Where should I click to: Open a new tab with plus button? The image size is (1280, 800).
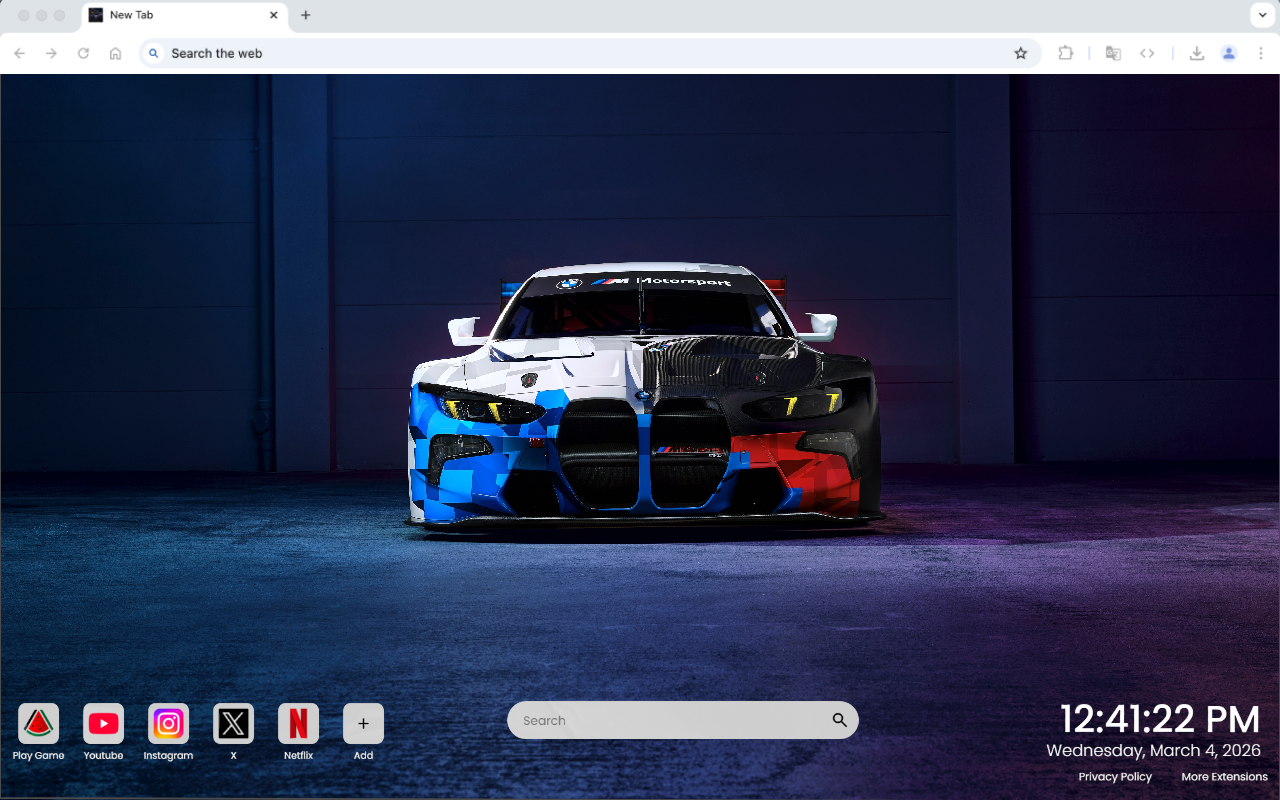[x=306, y=15]
